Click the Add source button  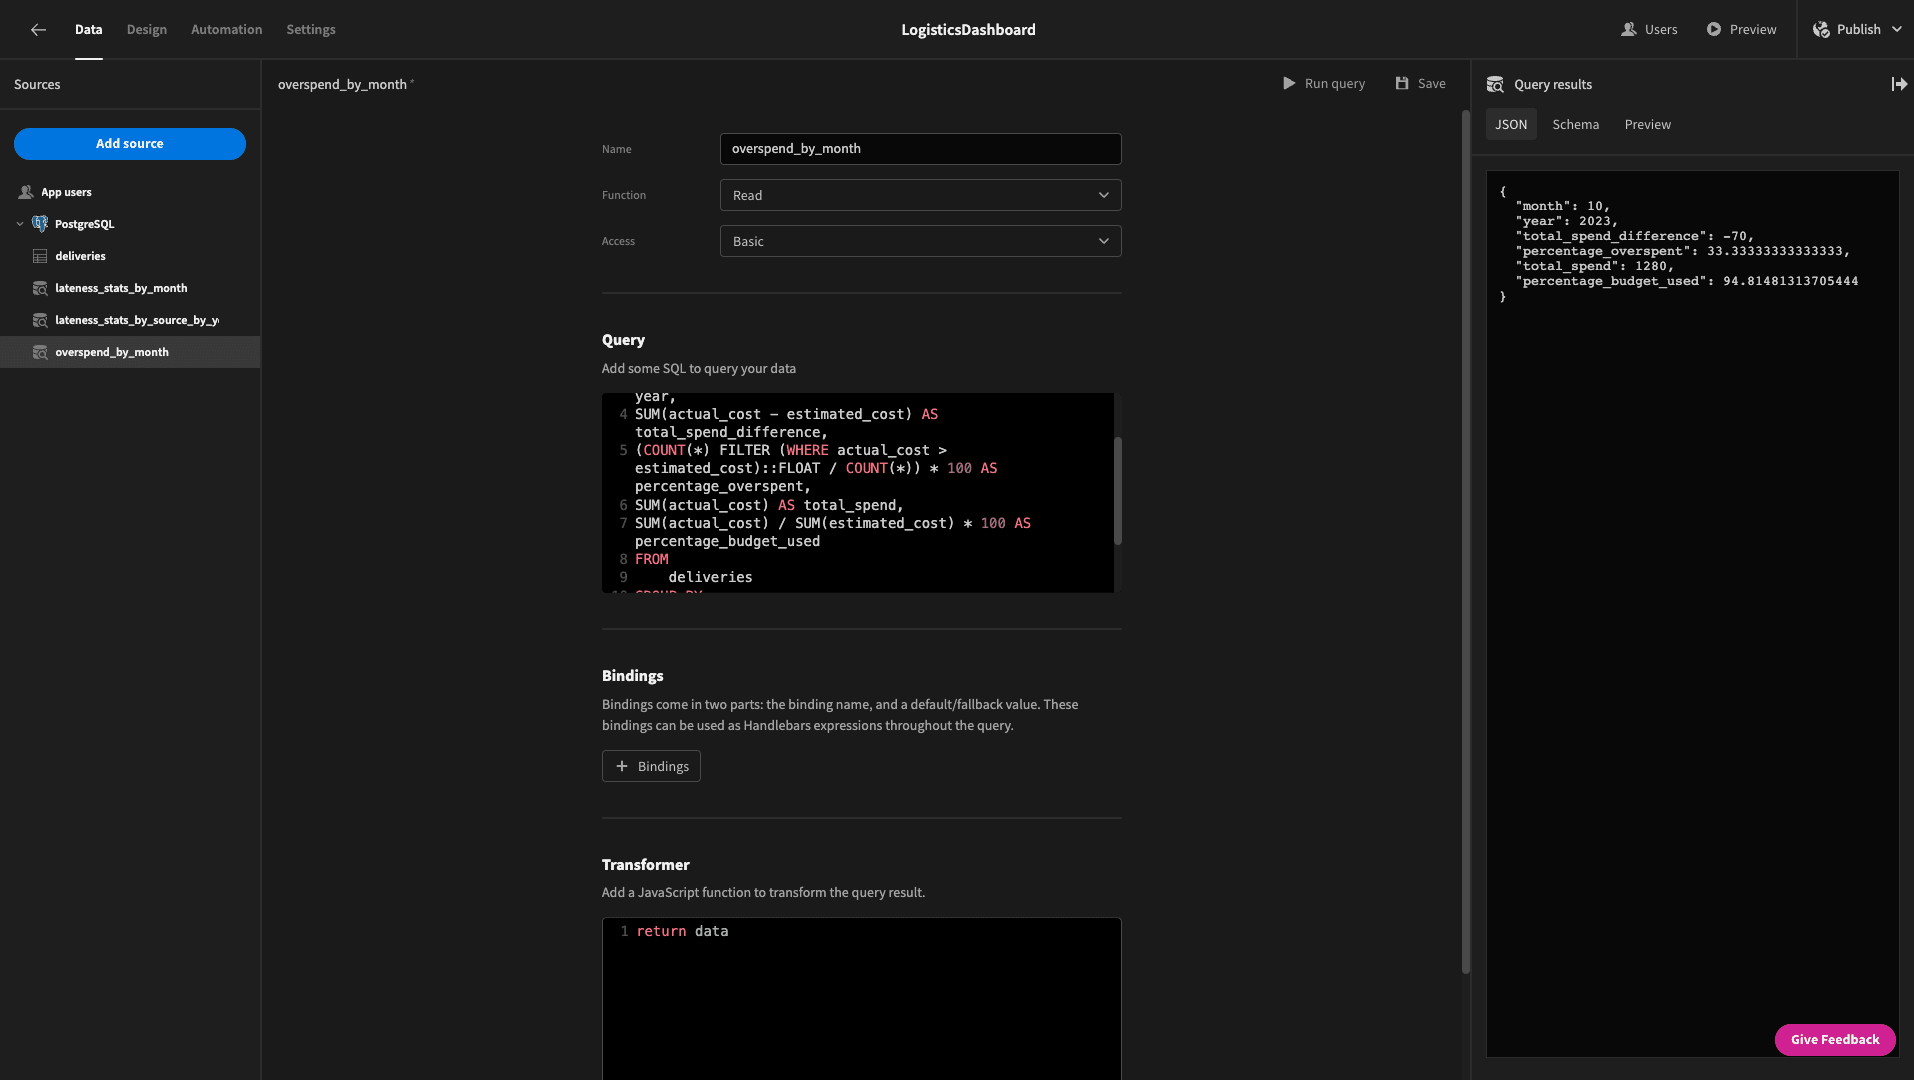[x=130, y=144]
